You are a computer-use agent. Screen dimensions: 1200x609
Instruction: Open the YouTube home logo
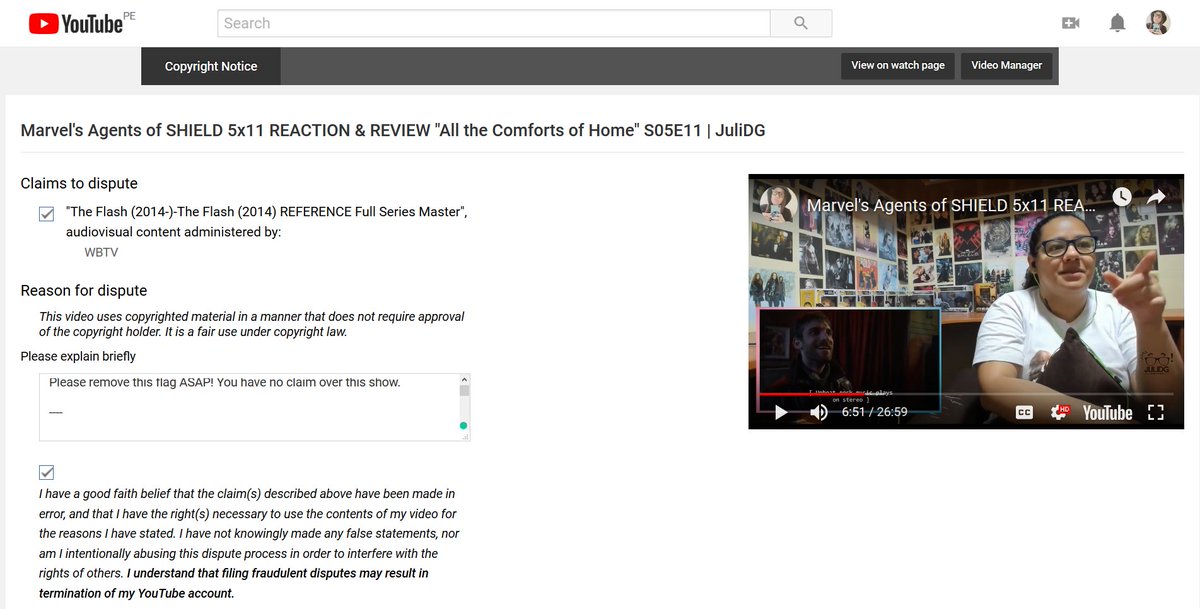click(75, 23)
